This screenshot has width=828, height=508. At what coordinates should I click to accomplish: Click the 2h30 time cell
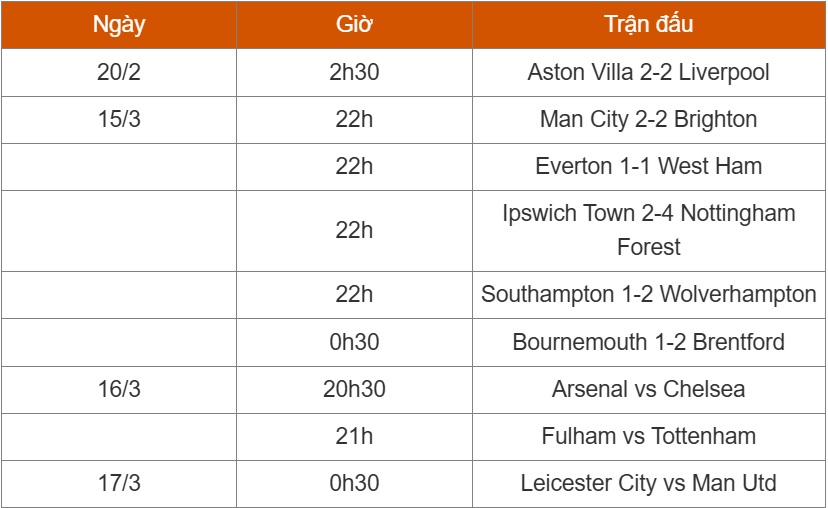354,72
